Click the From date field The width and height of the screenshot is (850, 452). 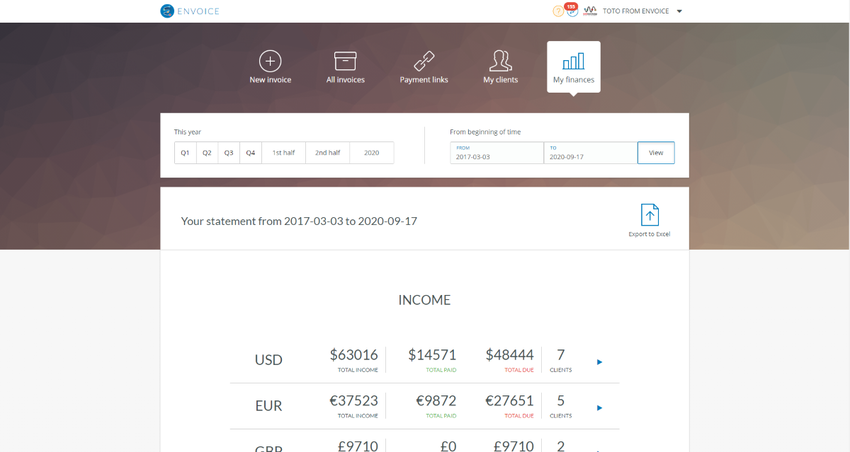click(x=496, y=153)
